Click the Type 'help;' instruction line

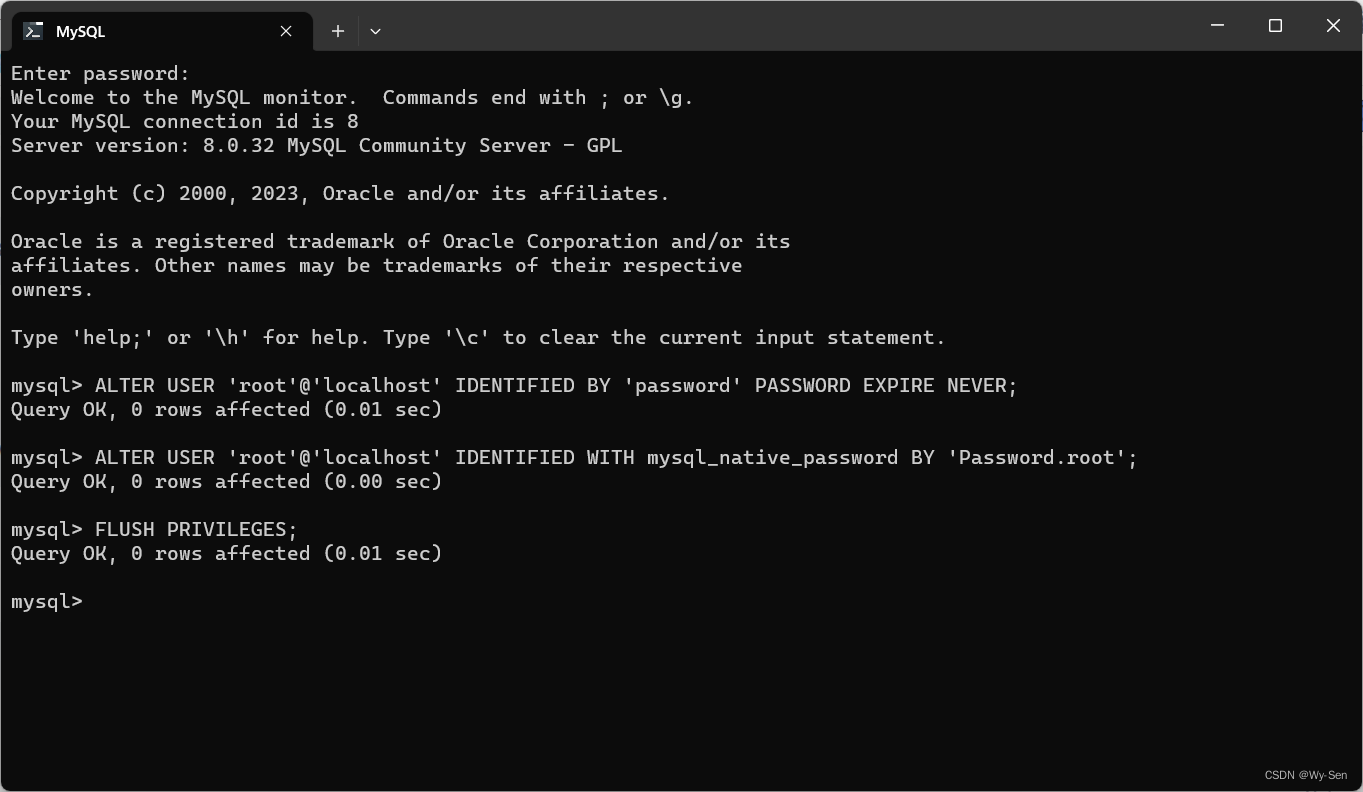477,337
